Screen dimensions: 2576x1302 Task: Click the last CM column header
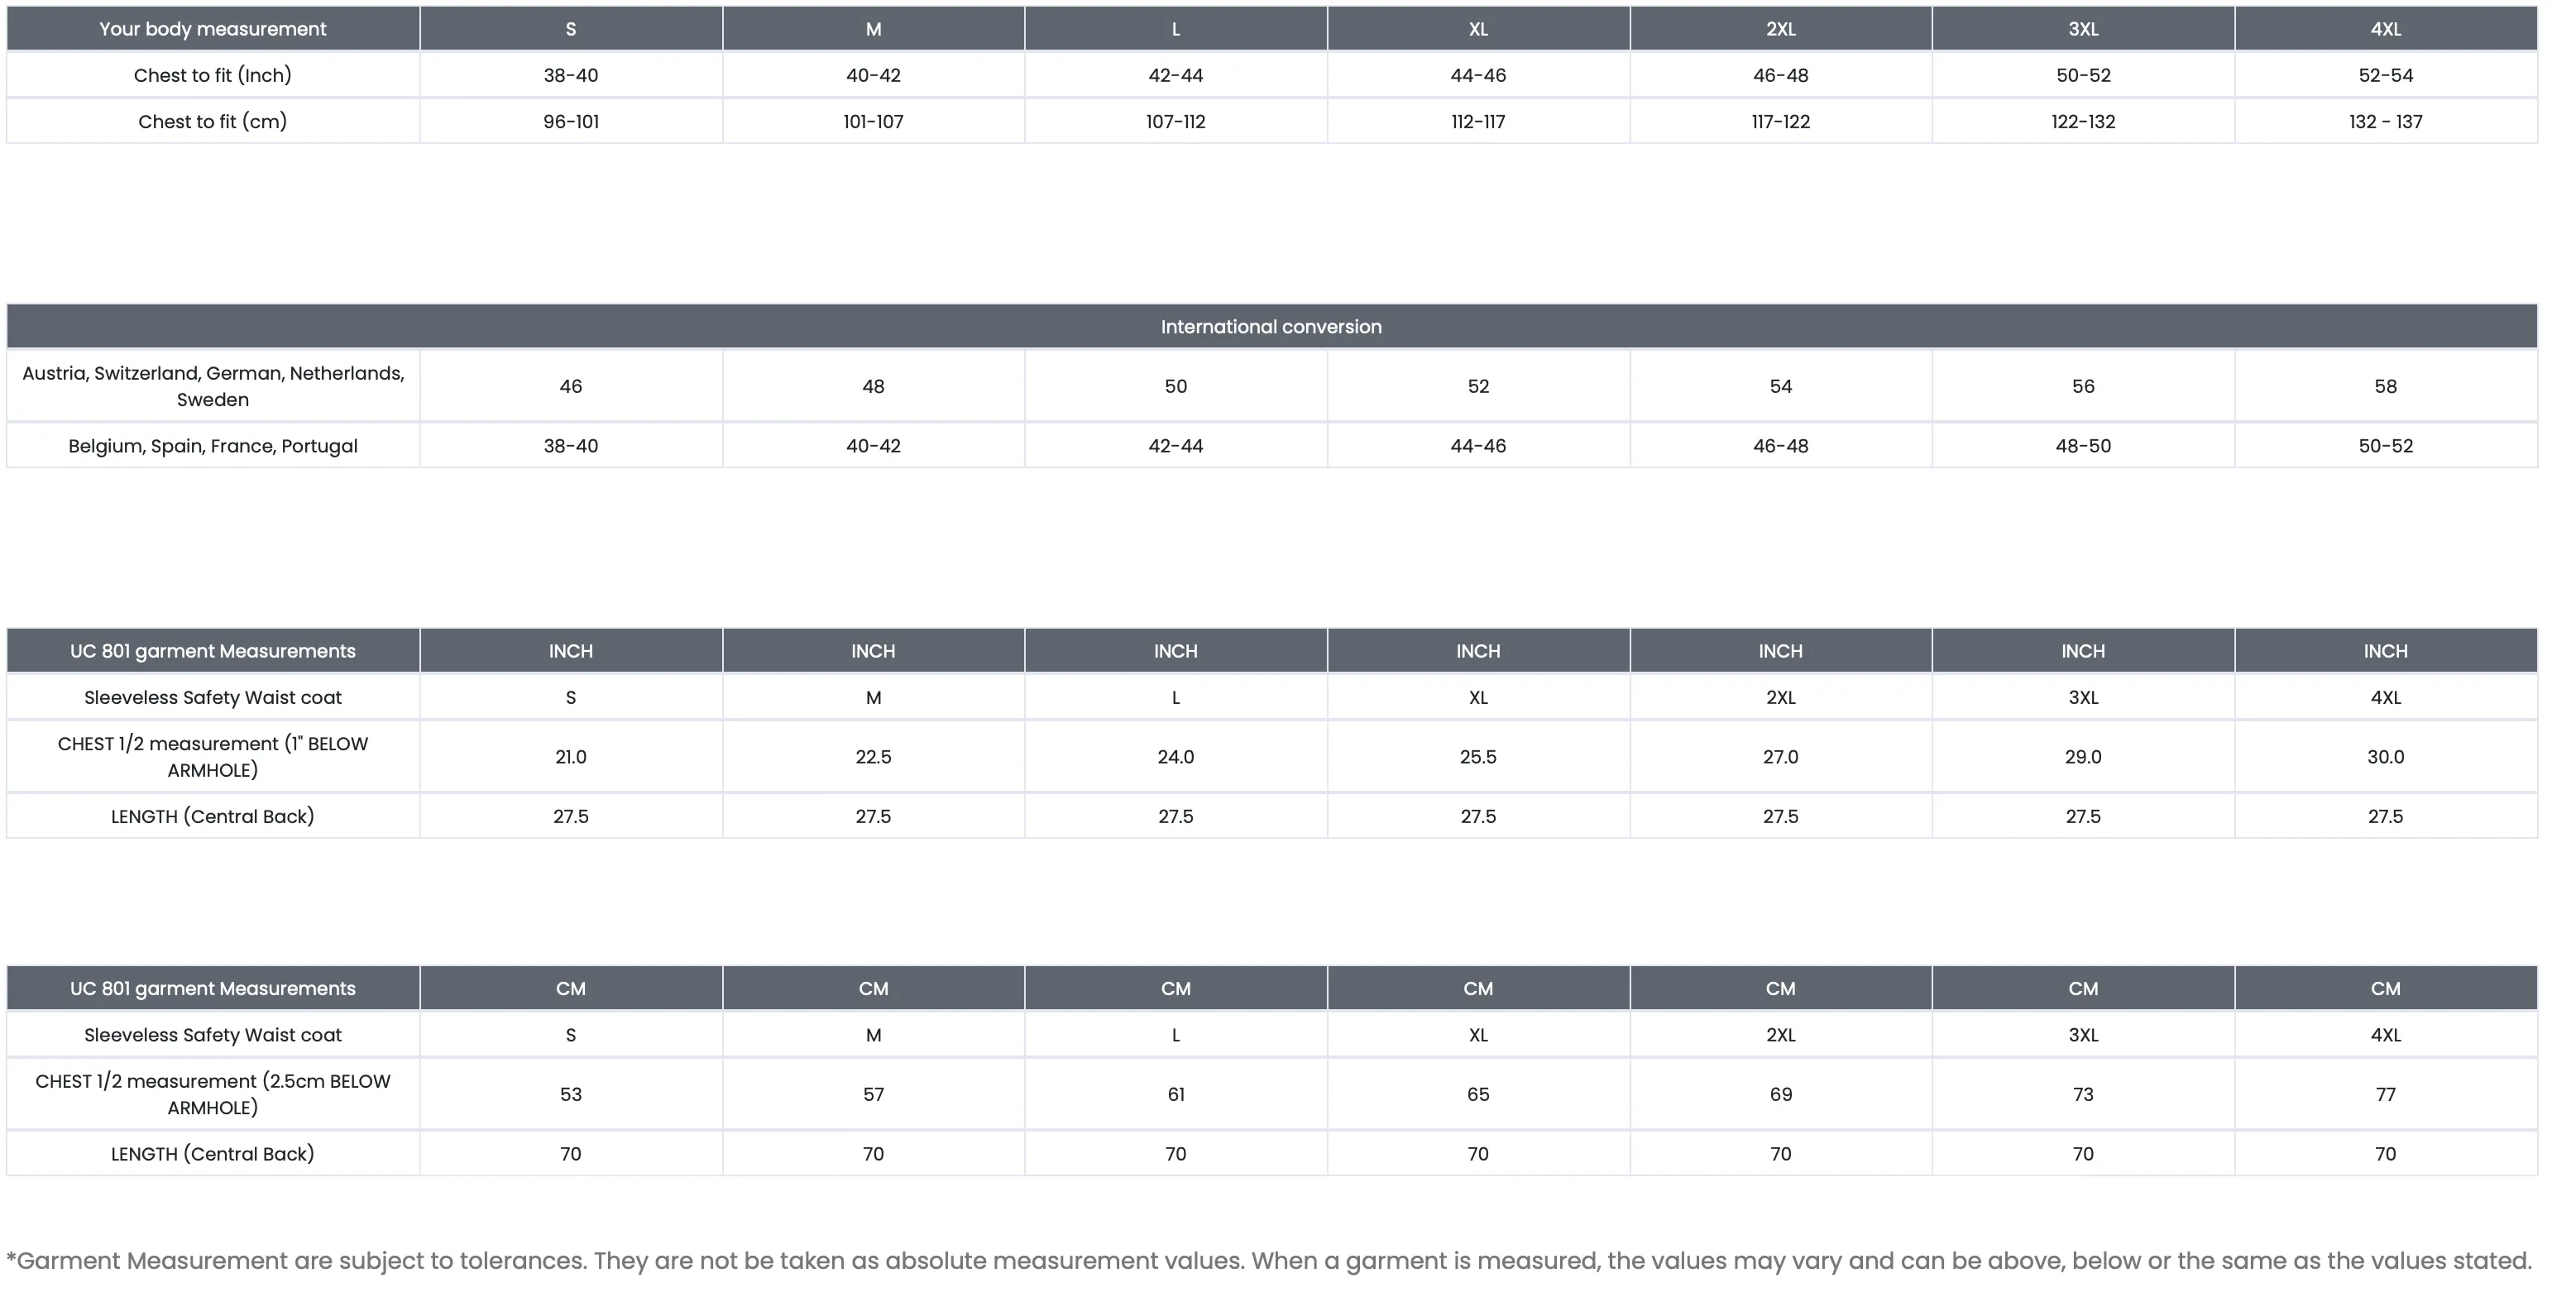click(x=2386, y=989)
